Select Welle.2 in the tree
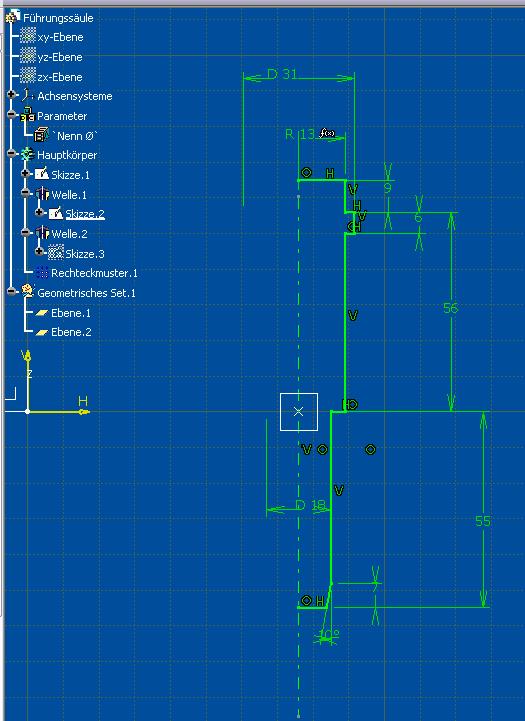This screenshot has height=721, width=525. [69, 234]
